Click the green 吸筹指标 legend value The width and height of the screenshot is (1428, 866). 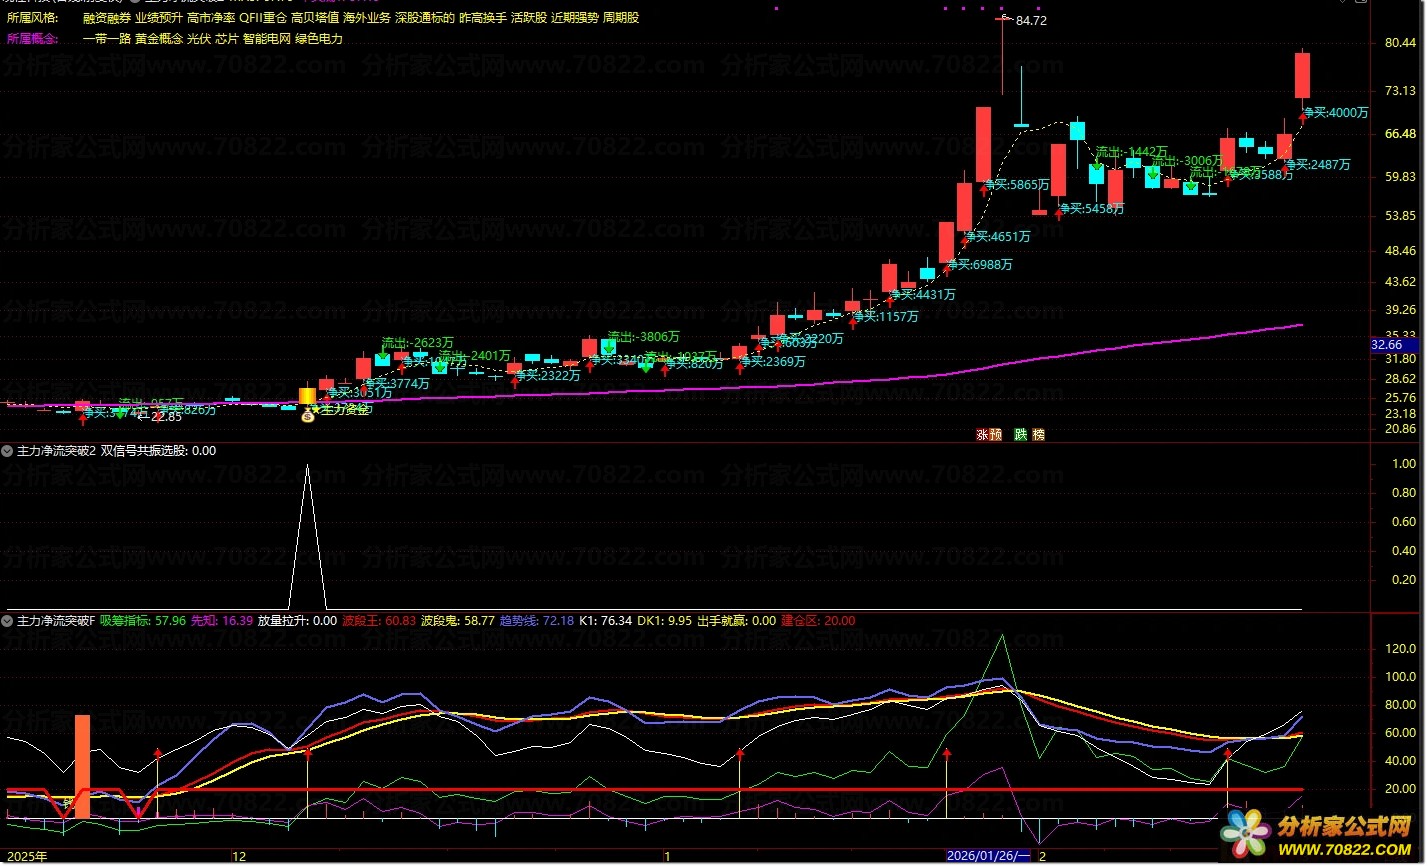(x=142, y=621)
